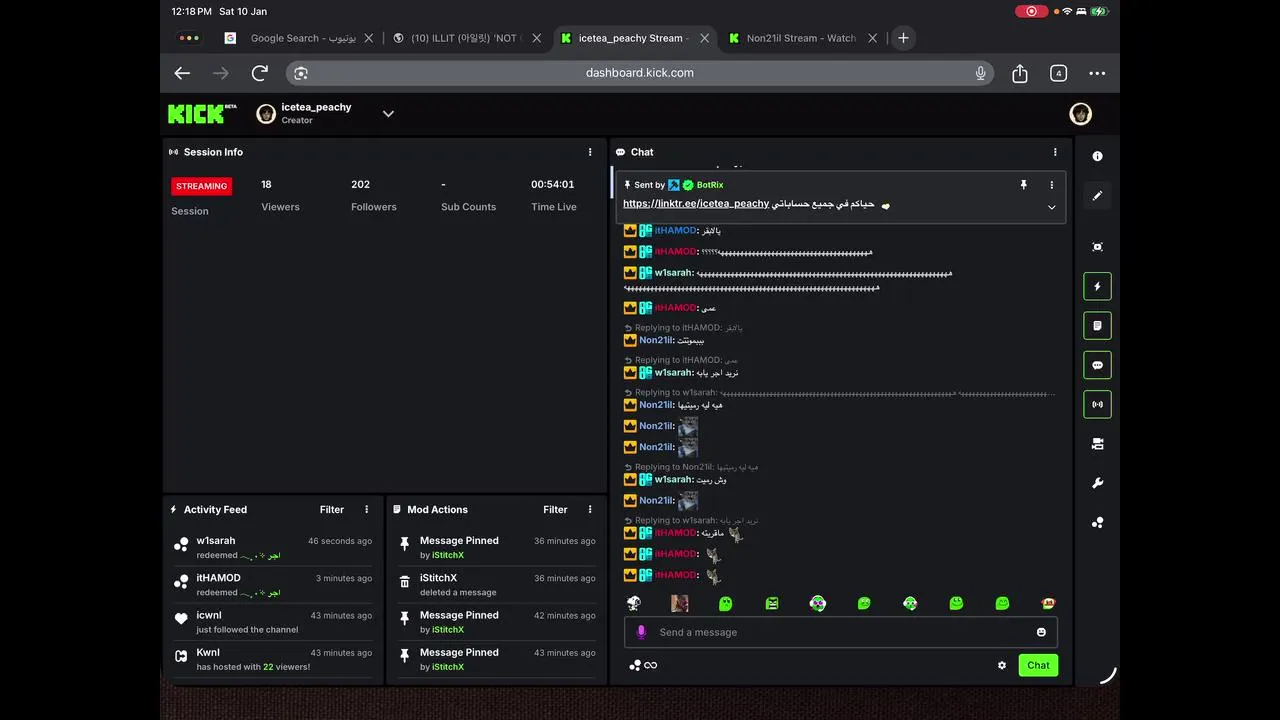The width and height of the screenshot is (1280, 720).
Task: Go back with browser back arrow
Action: [x=182, y=73]
